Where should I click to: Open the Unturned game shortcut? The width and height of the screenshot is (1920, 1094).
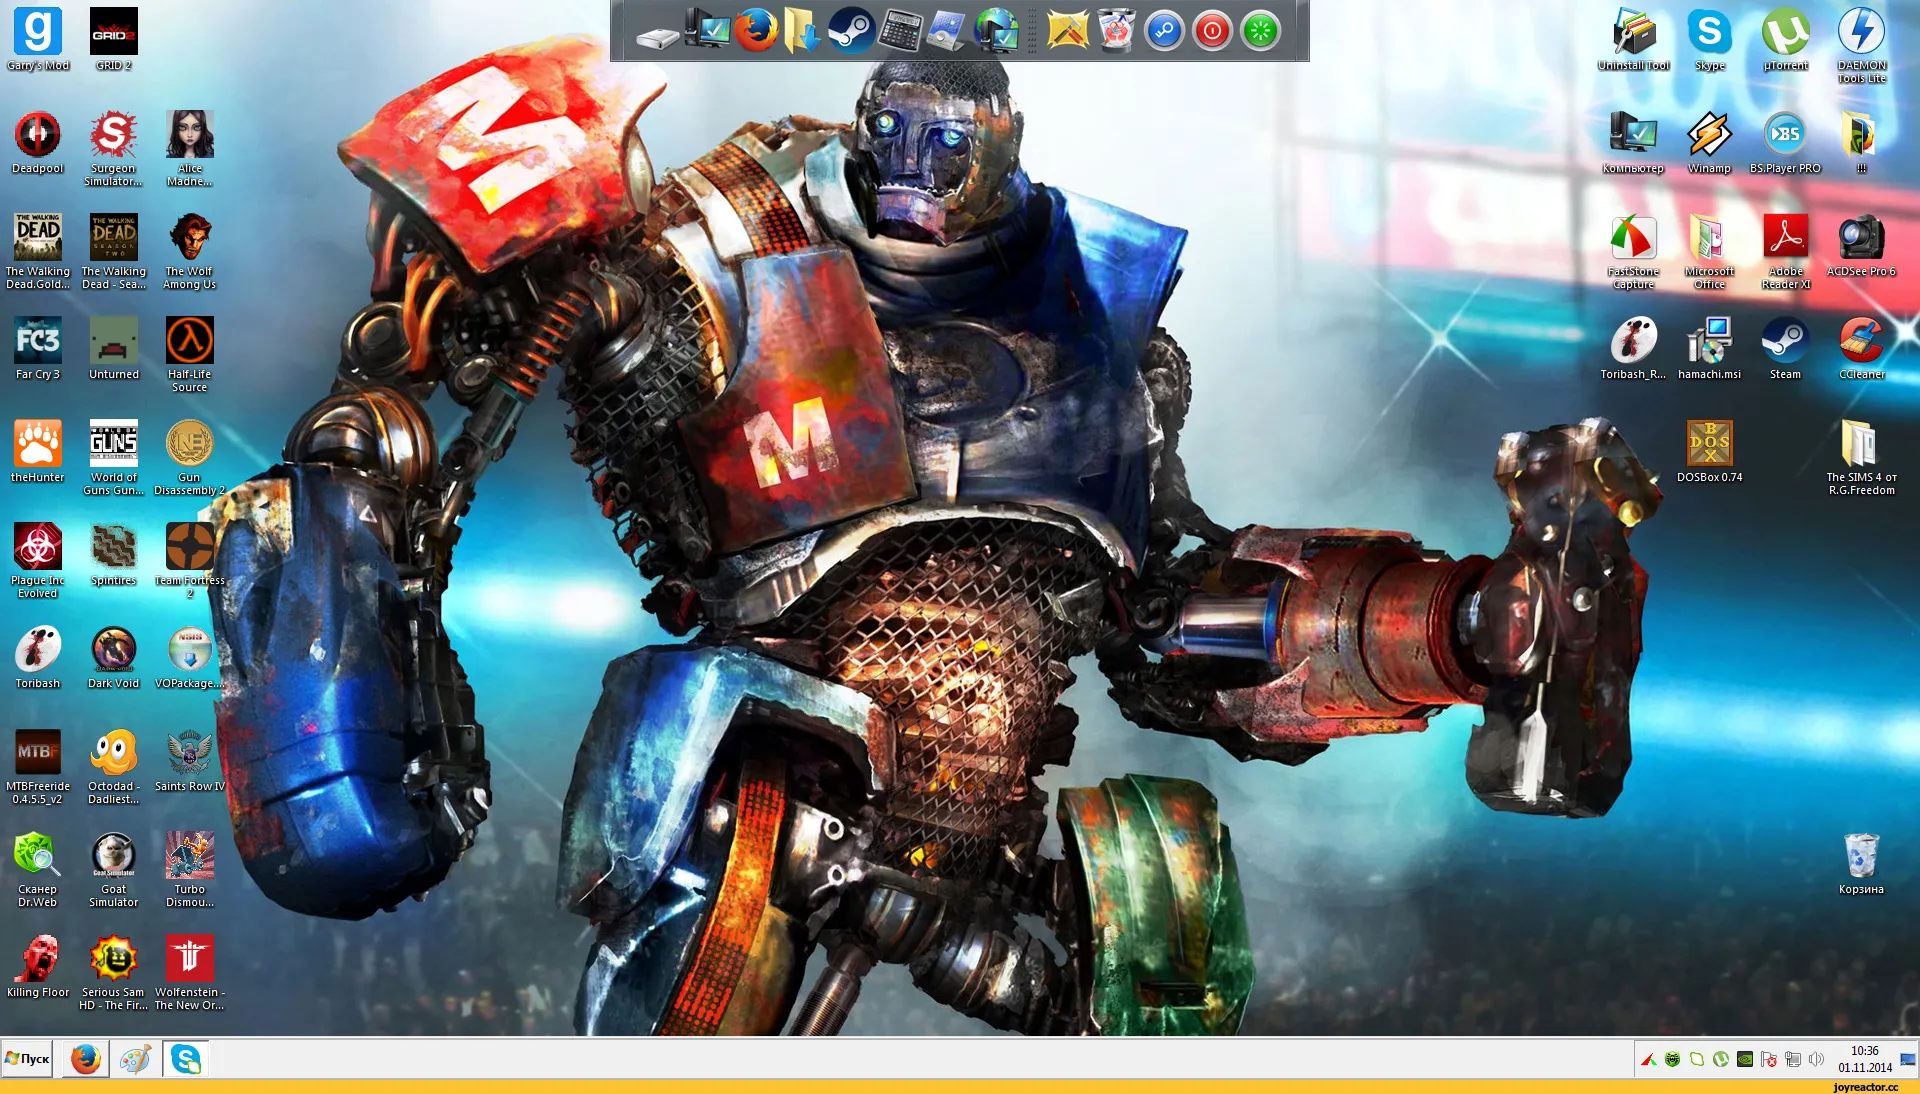(114, 348)
